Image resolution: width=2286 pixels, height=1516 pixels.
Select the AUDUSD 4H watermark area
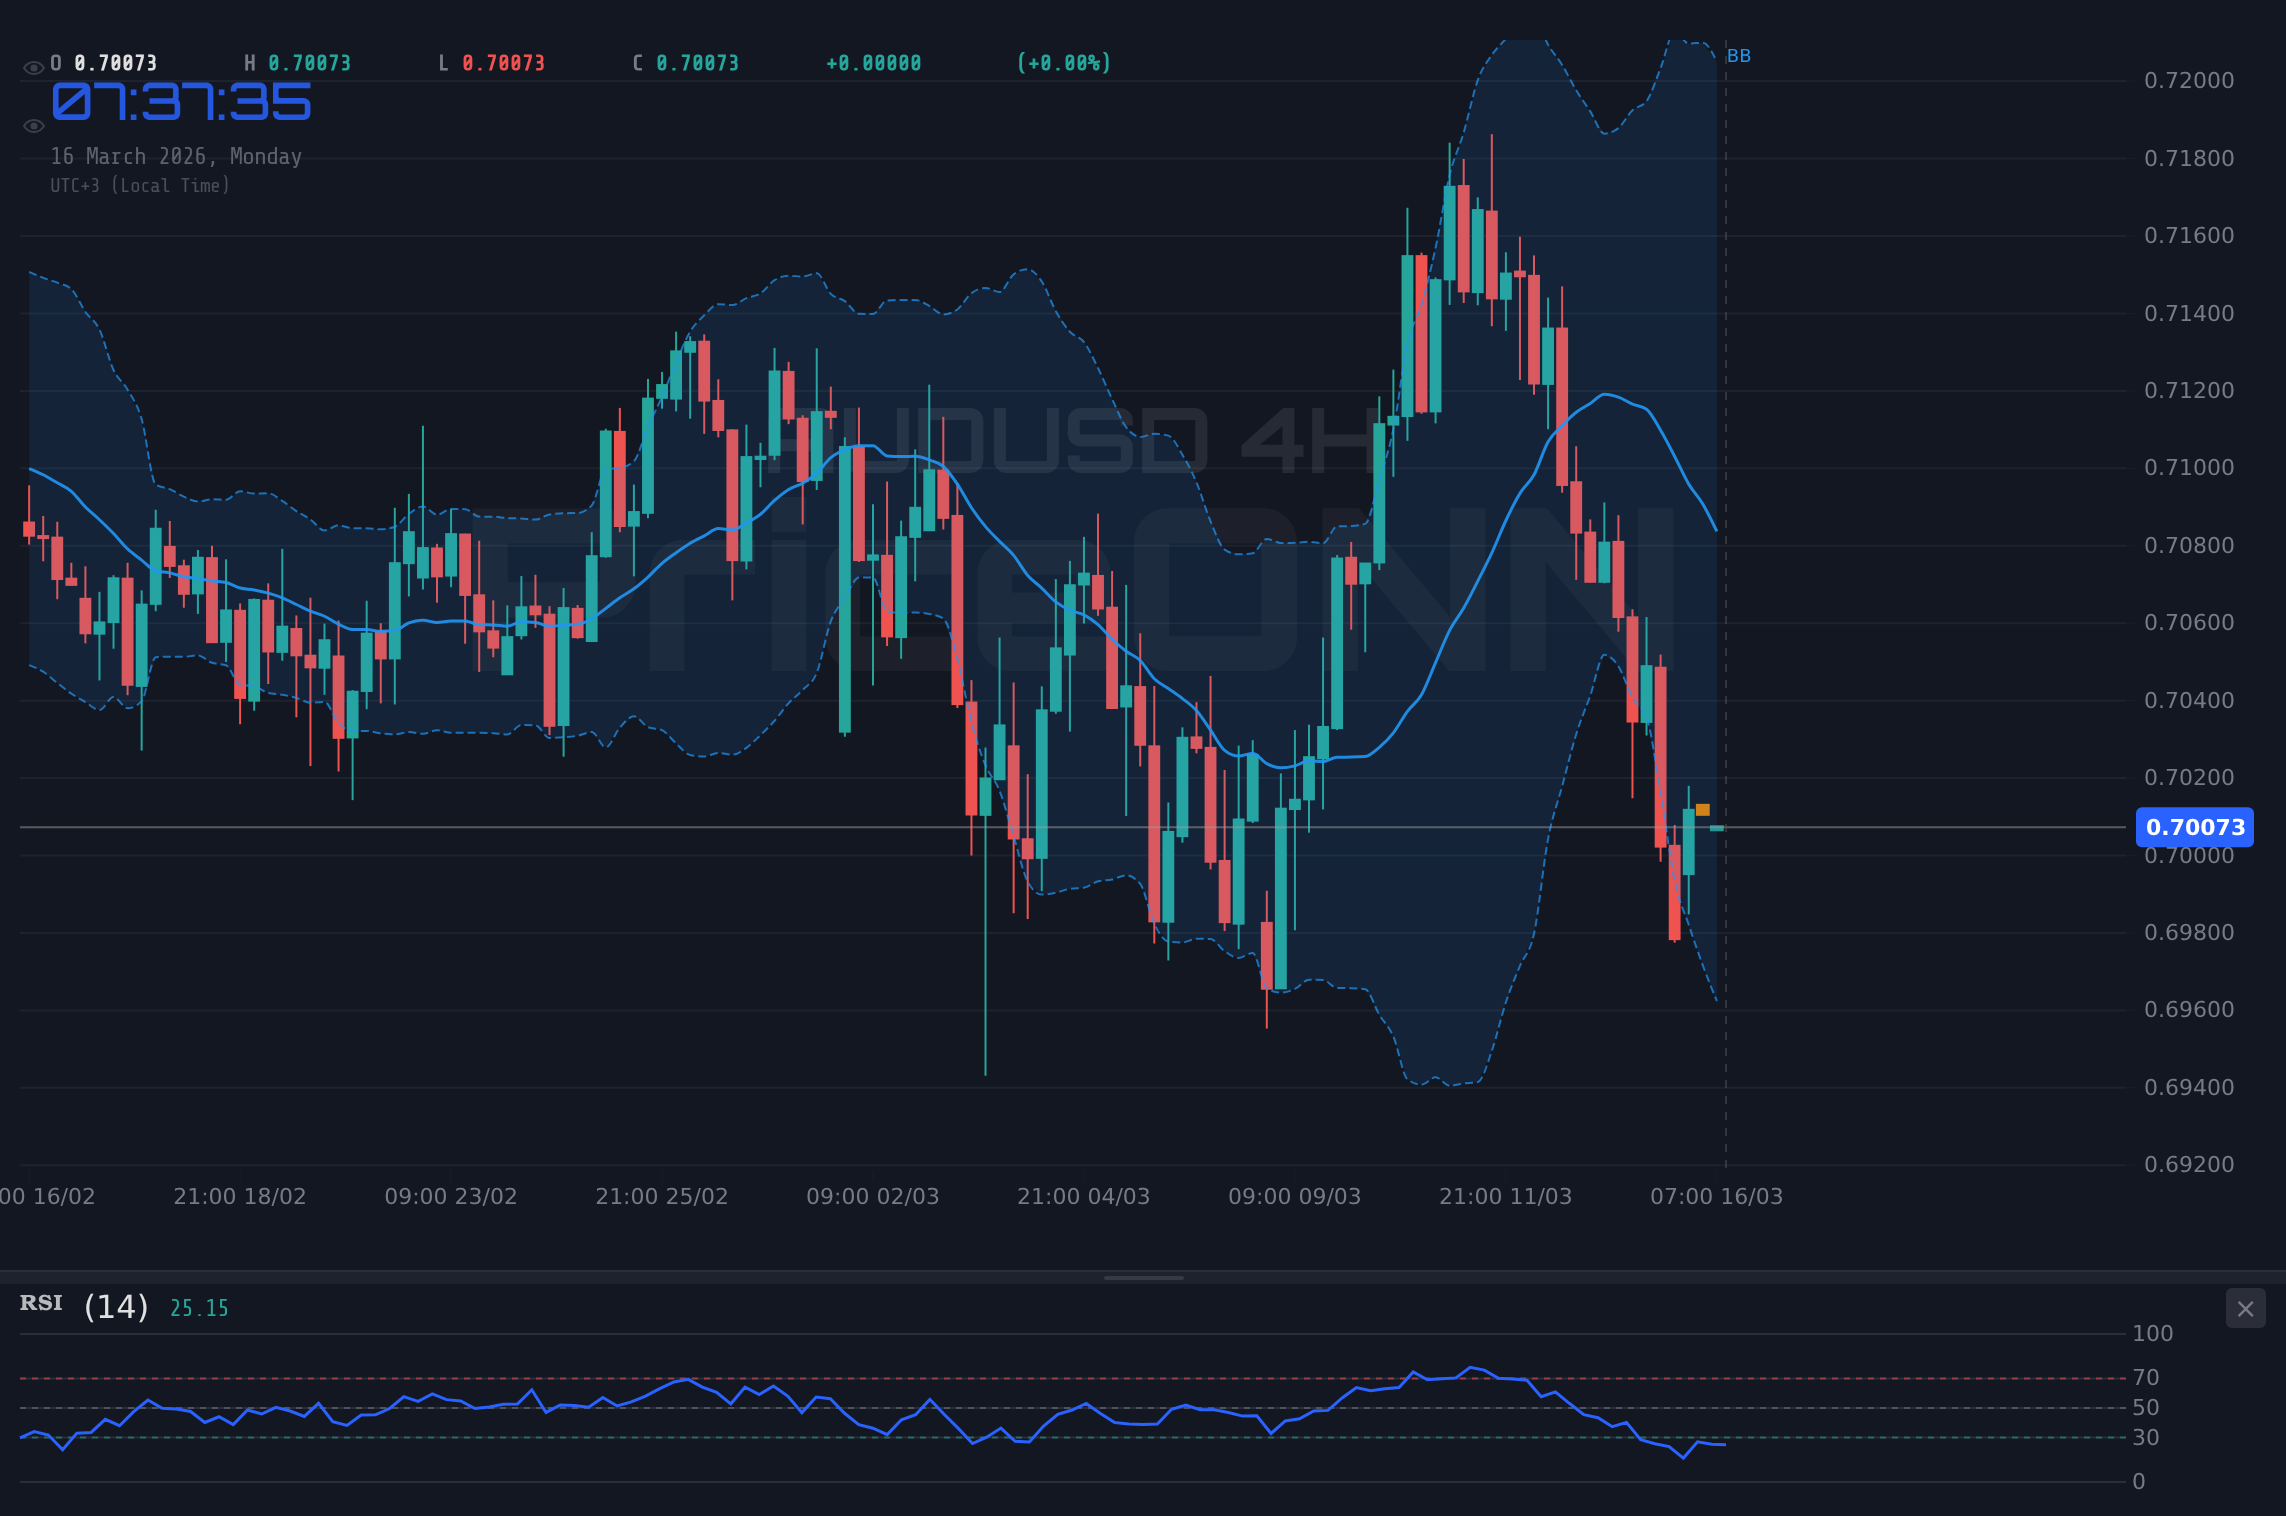[x=1080, y=435]
